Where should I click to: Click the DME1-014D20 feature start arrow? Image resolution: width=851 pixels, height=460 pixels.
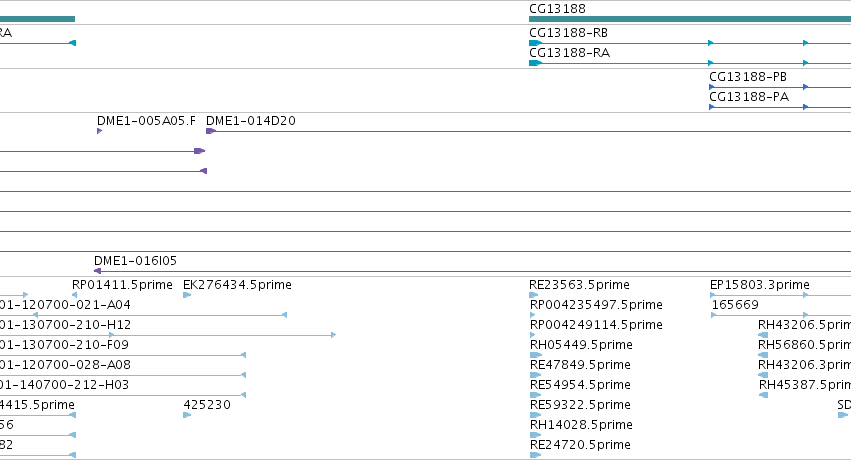[211, 131]
